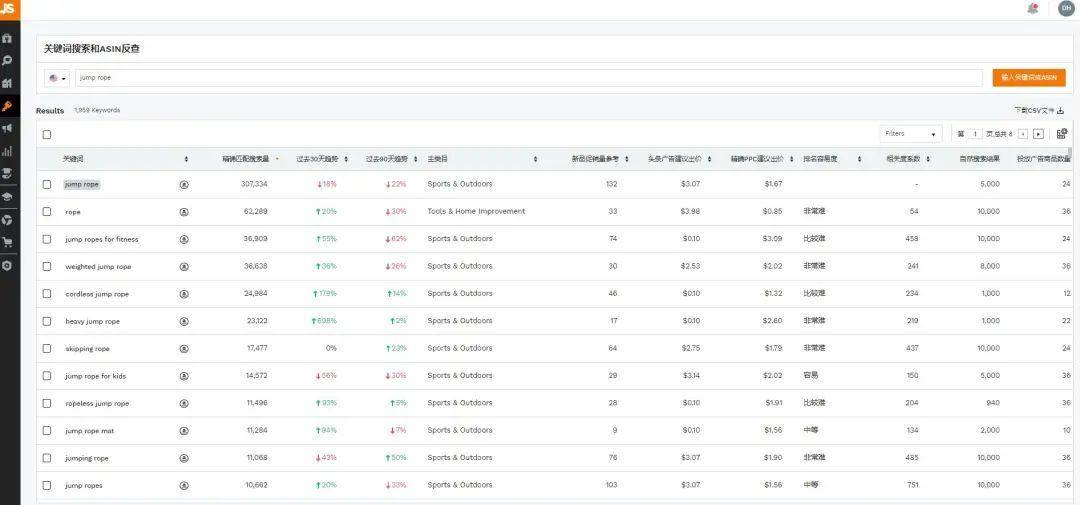Click the shopping cart sidebar icon
Viewport: 1080px width, 505px height.
(7, 242)
